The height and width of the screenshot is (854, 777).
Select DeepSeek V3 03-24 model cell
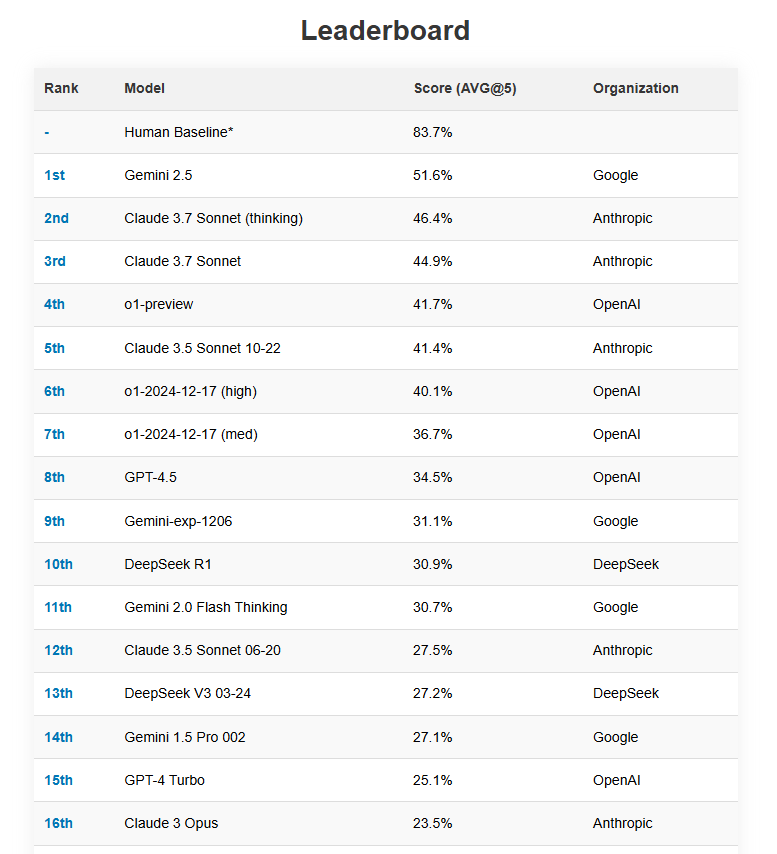(187, 694)
